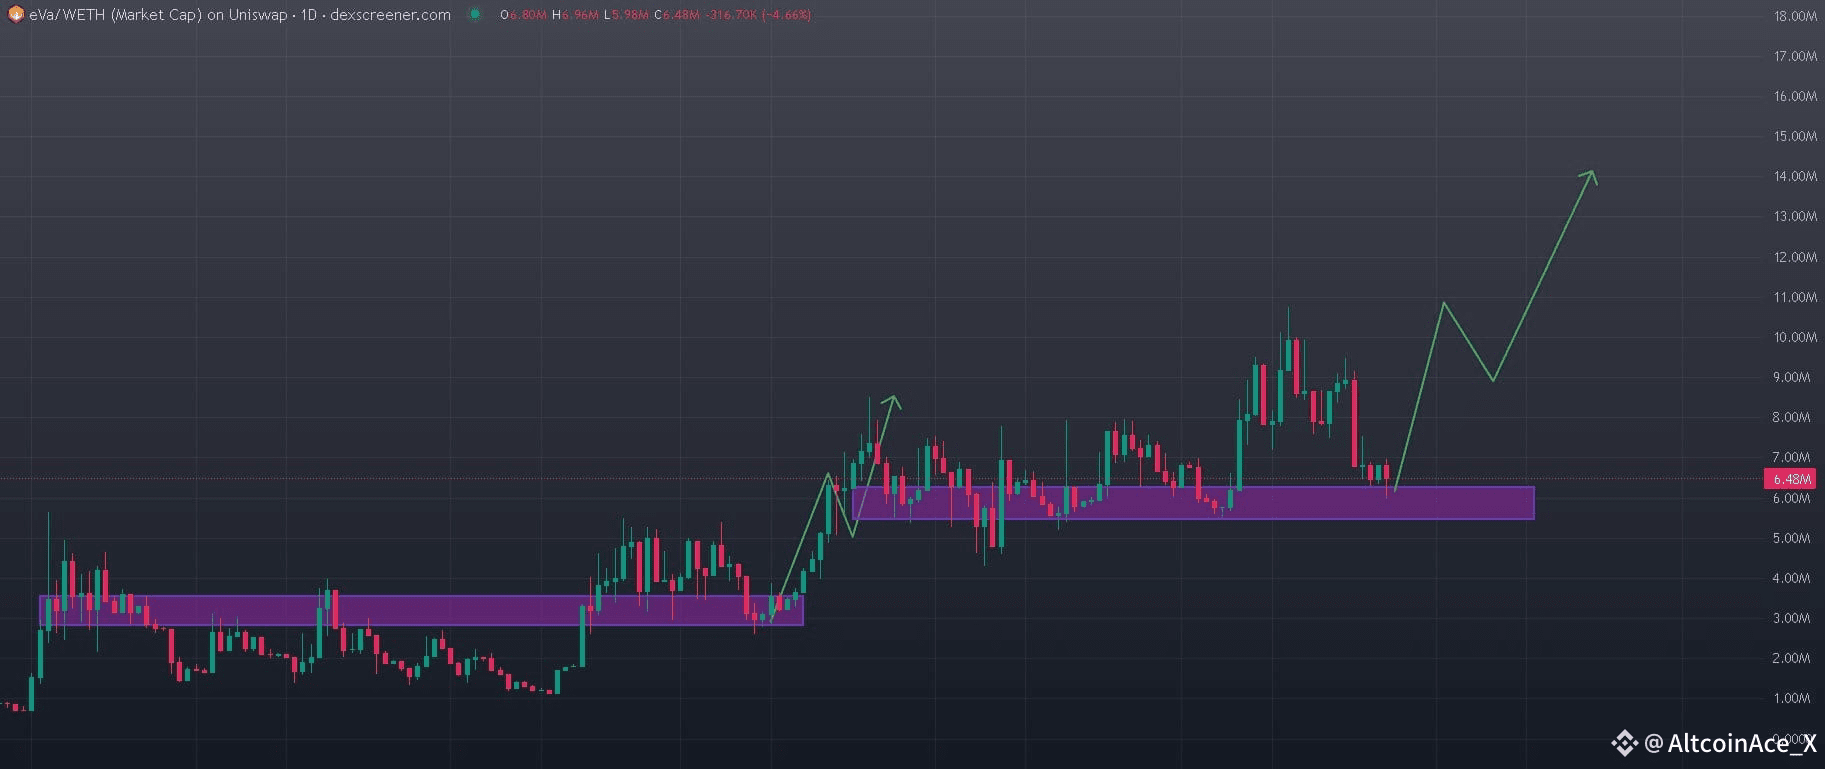Click the green market status dot
Screen dimensions: 1825x769
click(x=474, y=15)
